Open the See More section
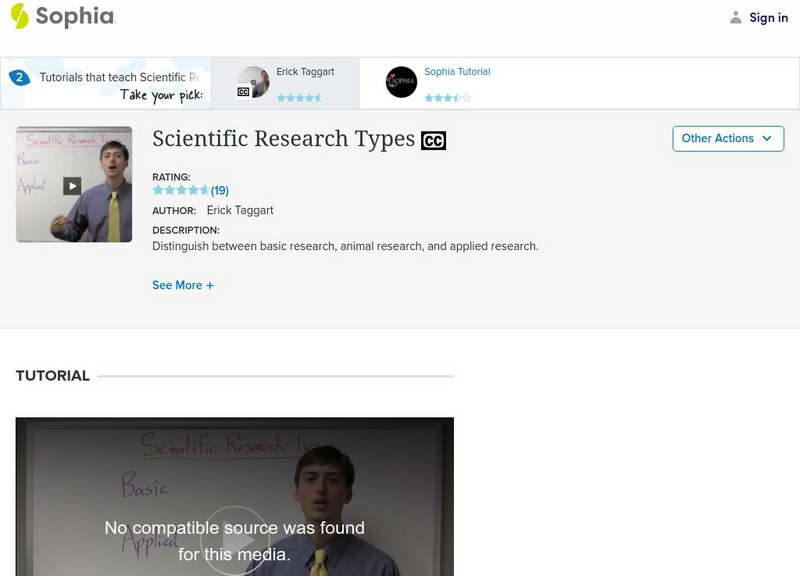The width and height of the screenshot is (800, 576). (184, 285)
